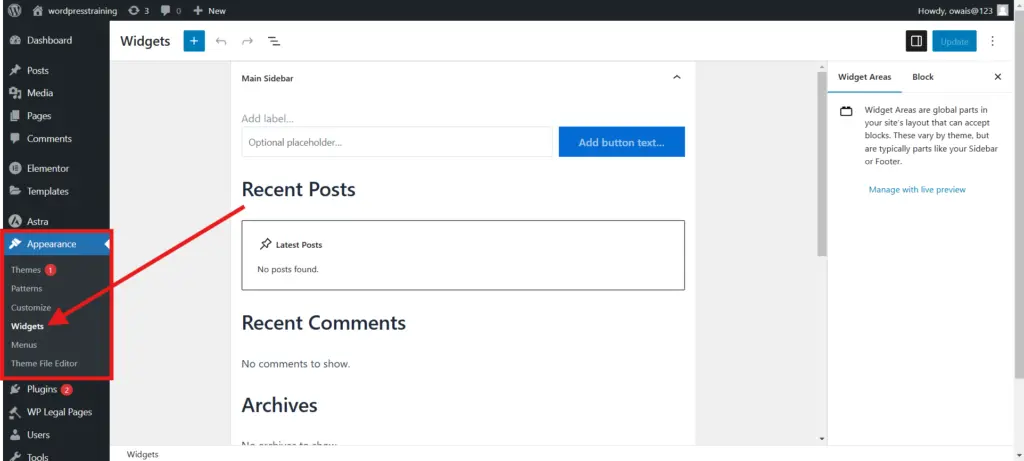Open wordpresstraining site home link
Viewport: 1024px width, 461px height.
pos(75,10)
